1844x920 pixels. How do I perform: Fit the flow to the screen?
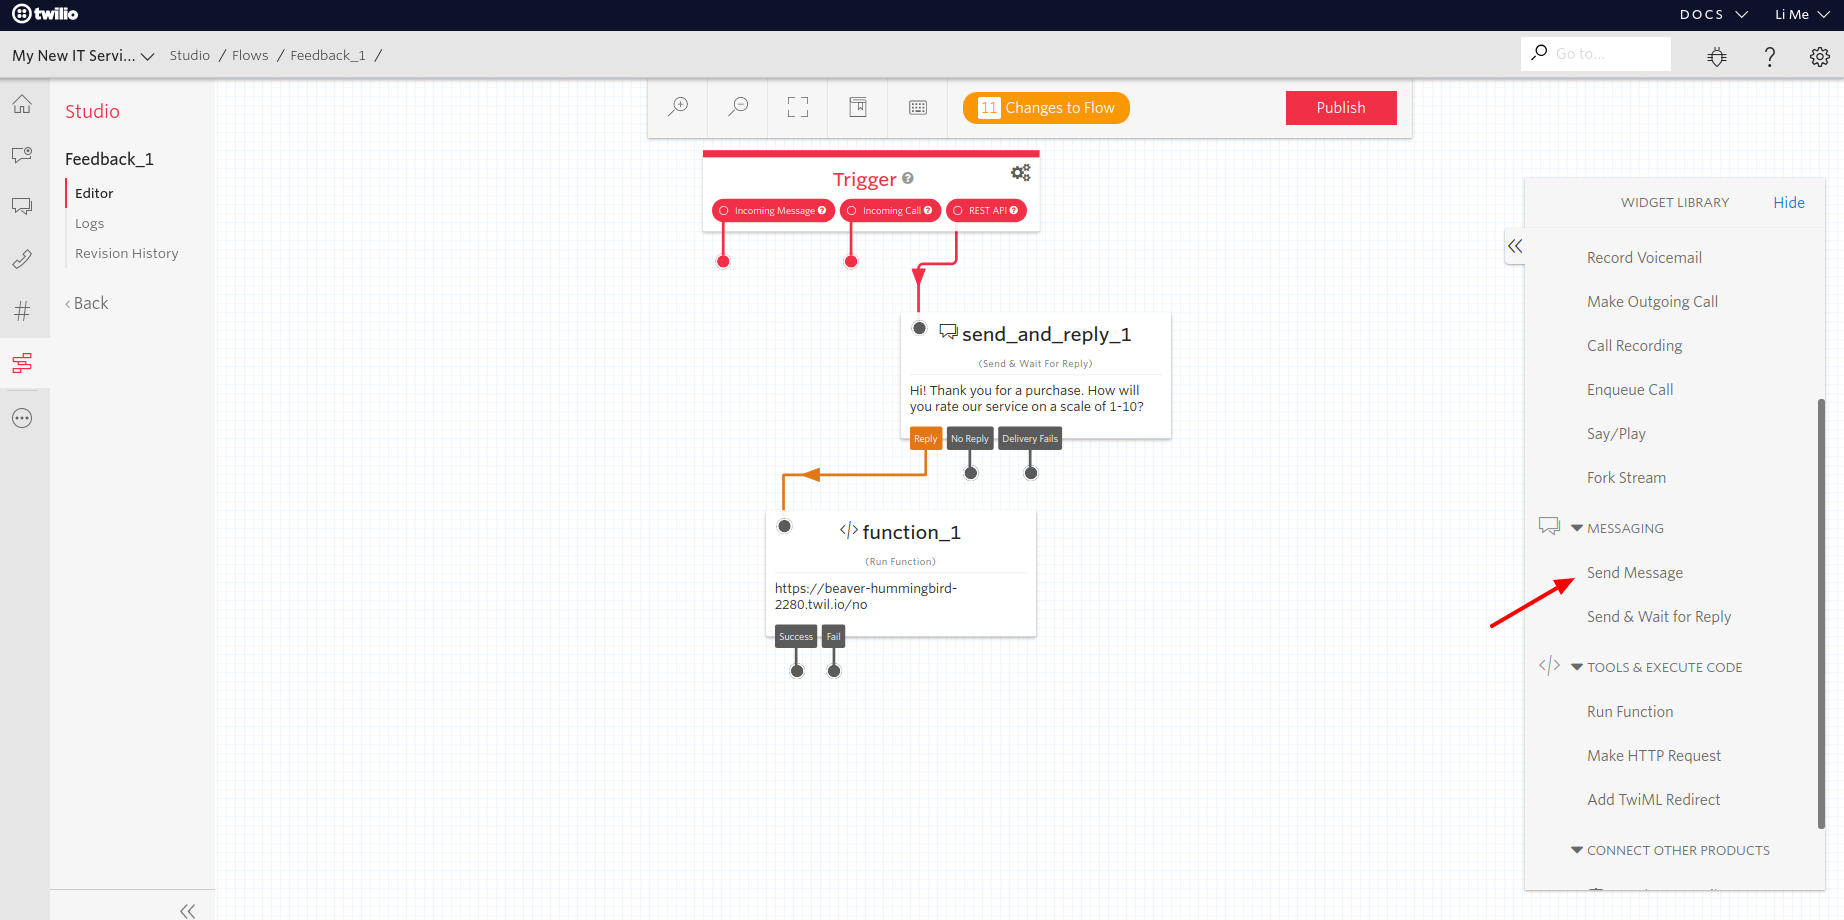(x=798, y=106)
